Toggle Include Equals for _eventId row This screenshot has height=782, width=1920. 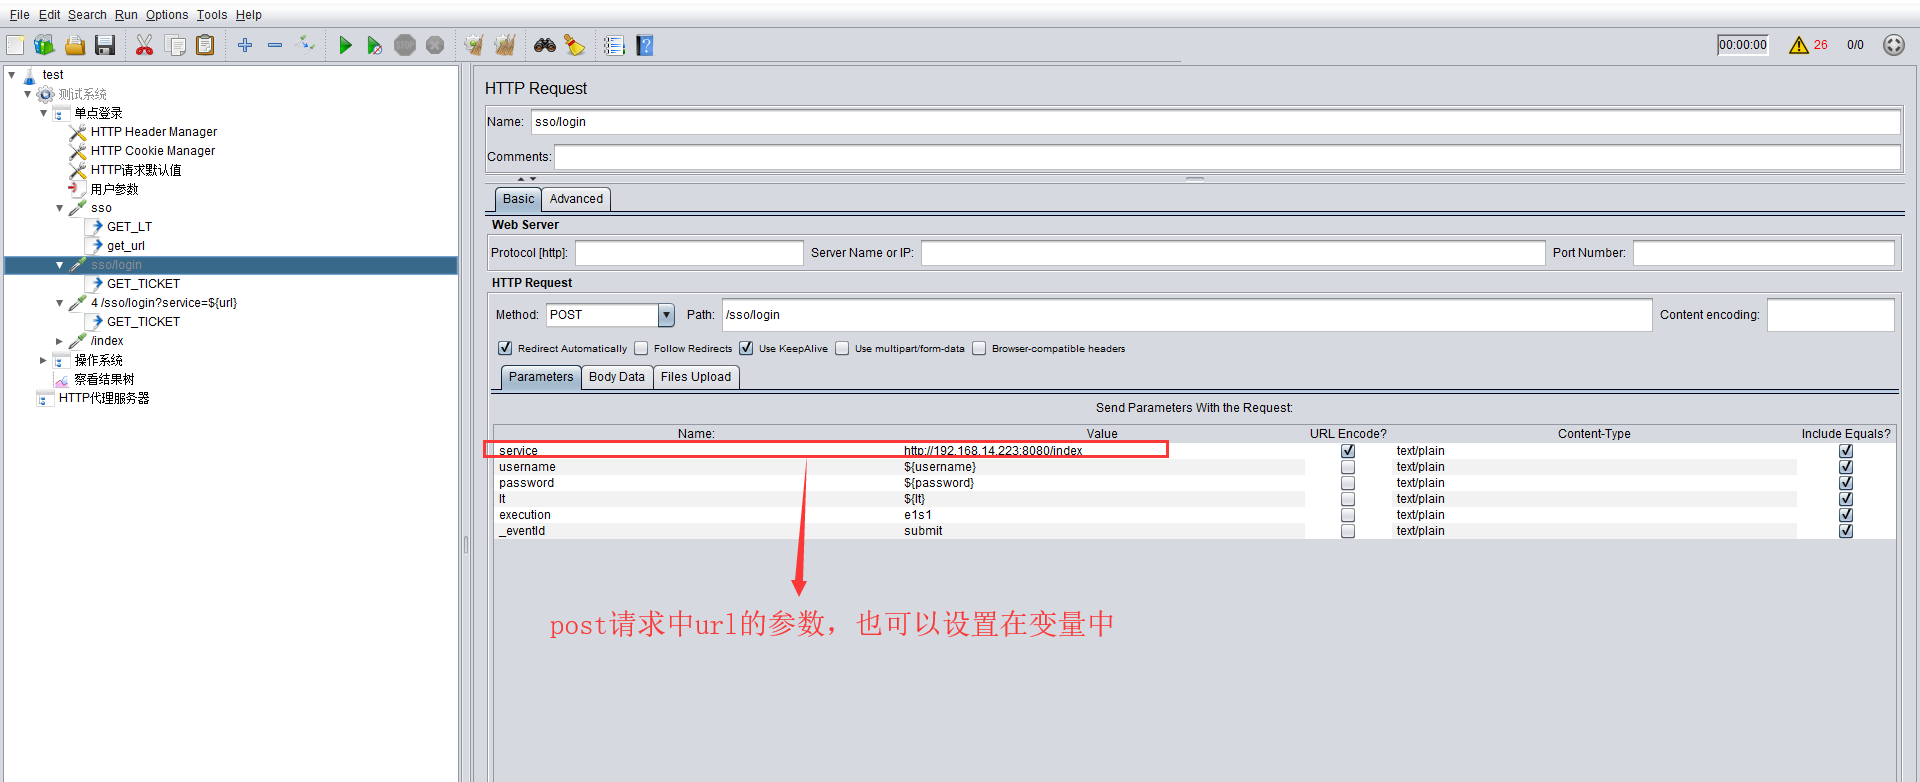point(1846,531)
